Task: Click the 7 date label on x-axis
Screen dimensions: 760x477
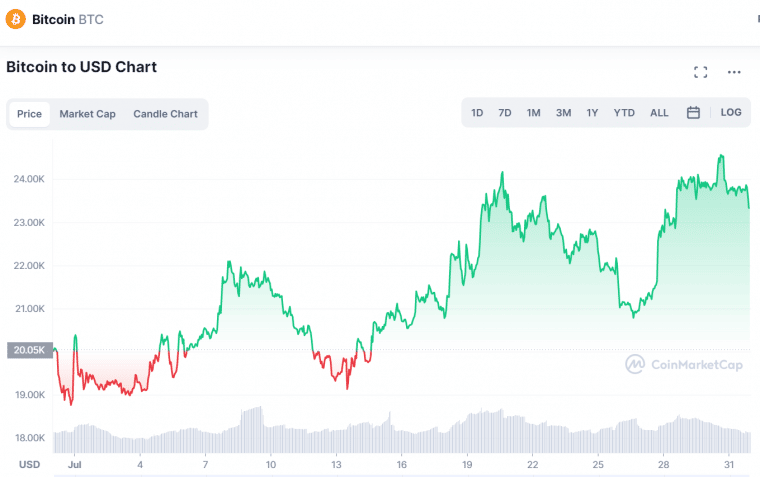Action: click(x=206, y=464)
